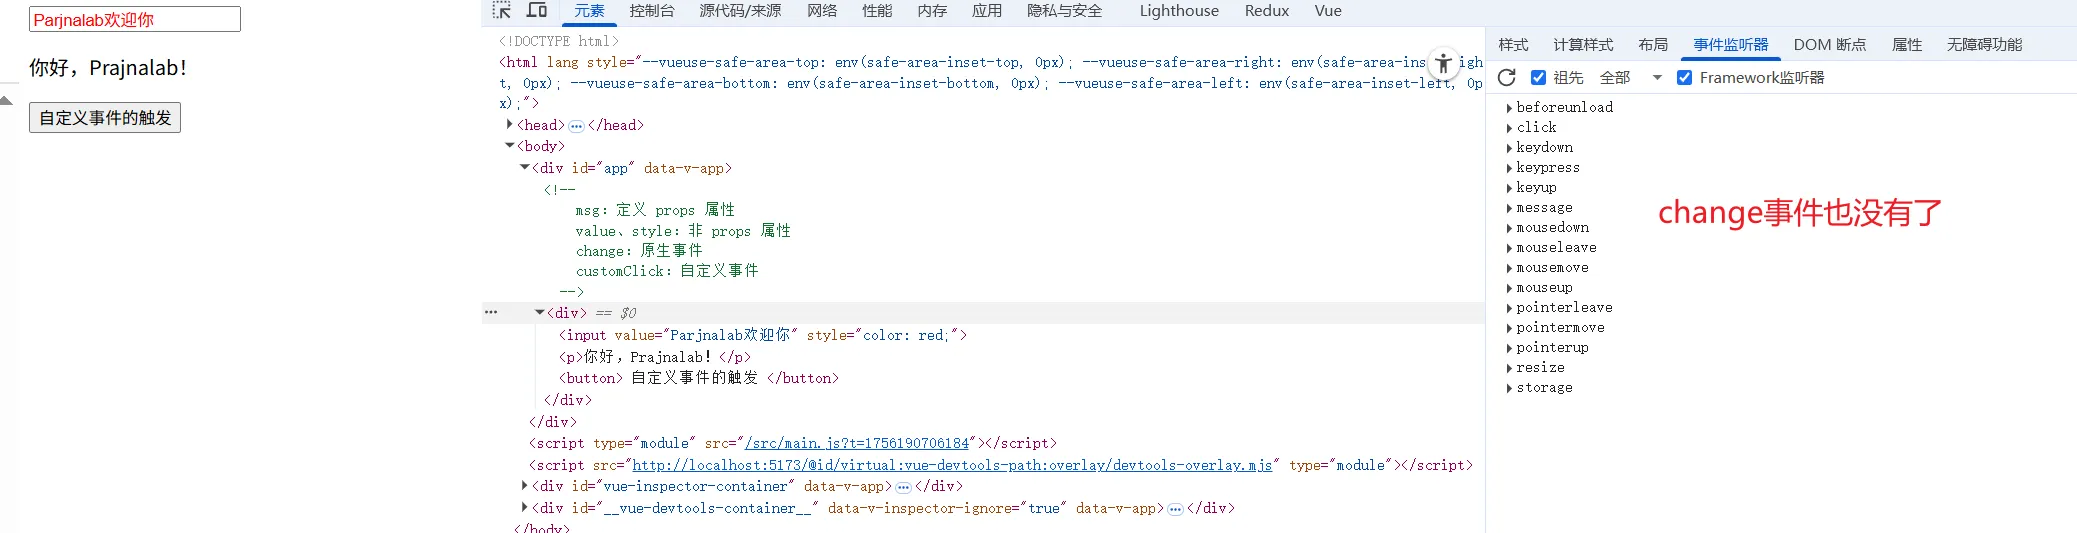The height and width of the screenshot is (533, 2077).
Task: Toggle the device toolbar icon
Action: (x=537, y=11)
